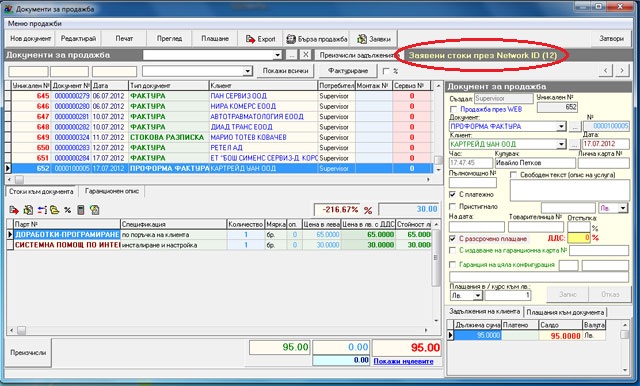640x386 pixels.
Task: Click the Печат button
Action: point(124,39)
